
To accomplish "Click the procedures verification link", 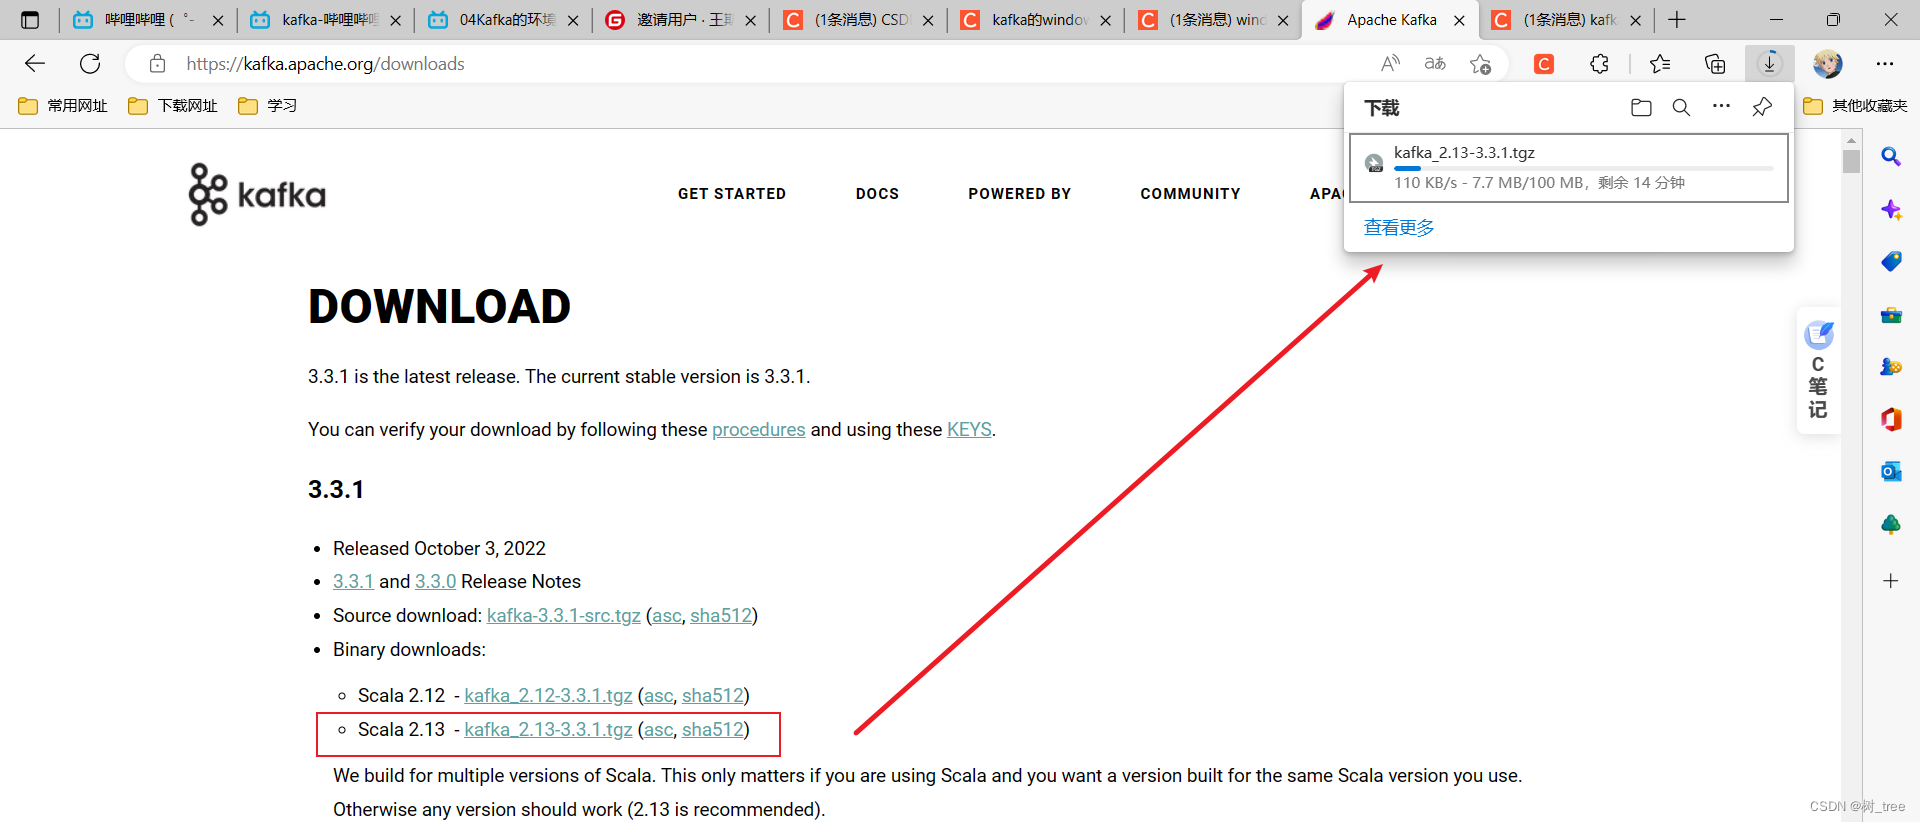I will click(x=758, y=430).
